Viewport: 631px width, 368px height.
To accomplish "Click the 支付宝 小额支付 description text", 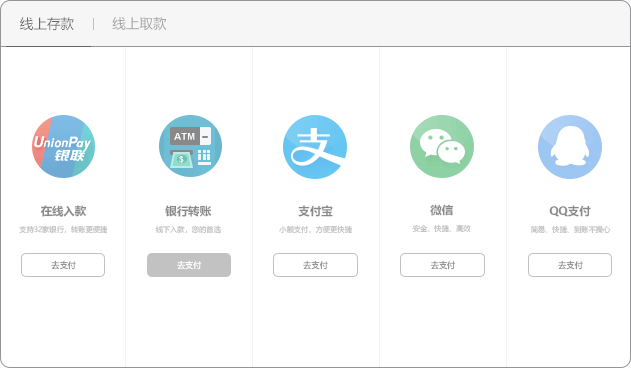I will coord(316,229).
